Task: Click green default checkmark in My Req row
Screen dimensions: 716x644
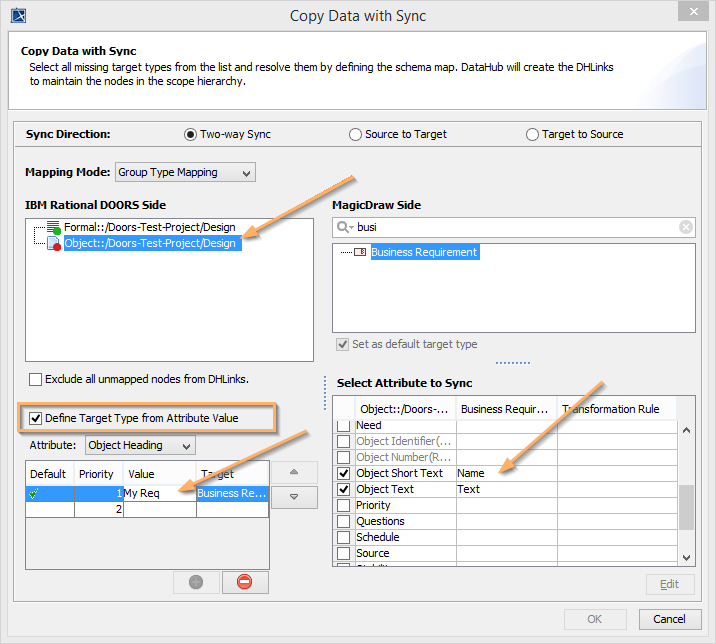Action: click(33, 493)
